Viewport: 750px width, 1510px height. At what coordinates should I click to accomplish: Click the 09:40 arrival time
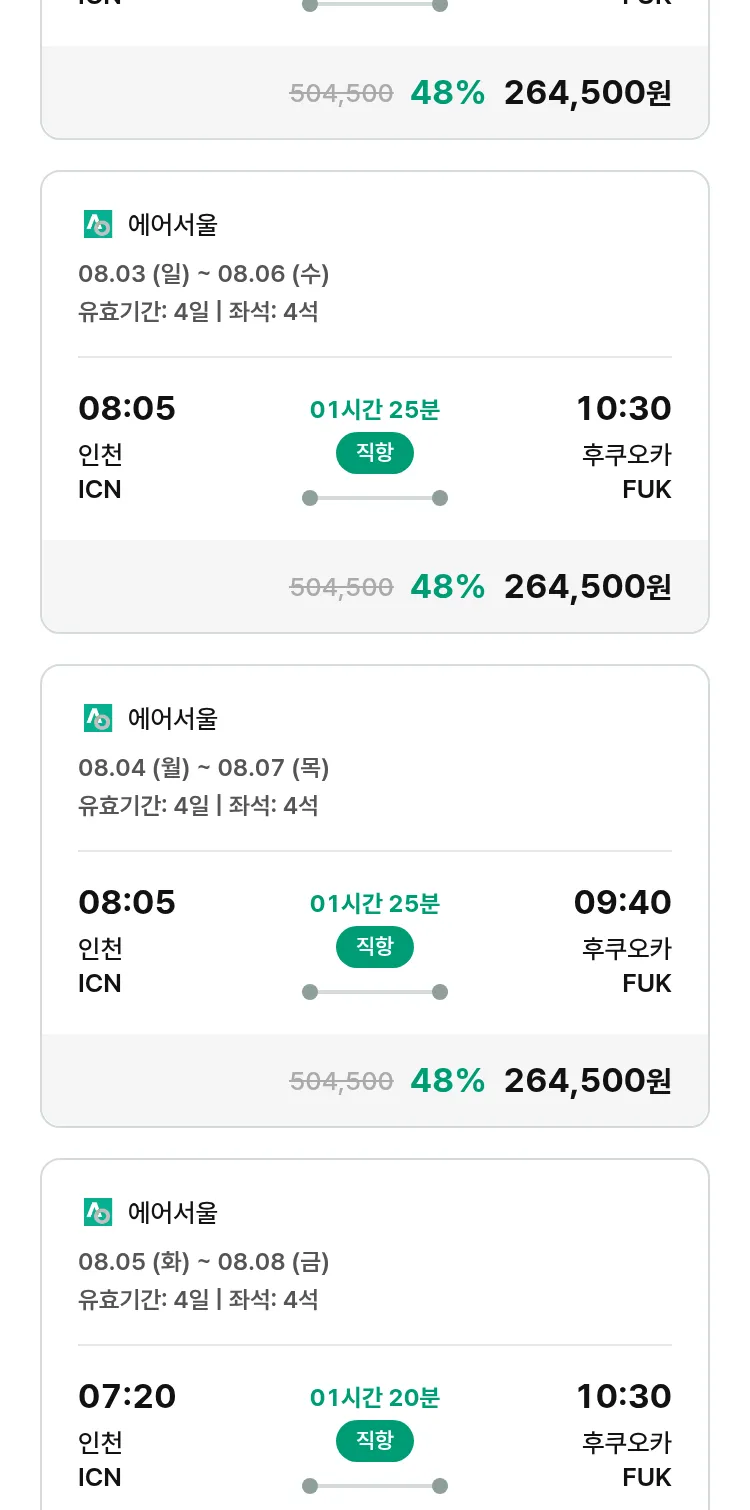622,902
